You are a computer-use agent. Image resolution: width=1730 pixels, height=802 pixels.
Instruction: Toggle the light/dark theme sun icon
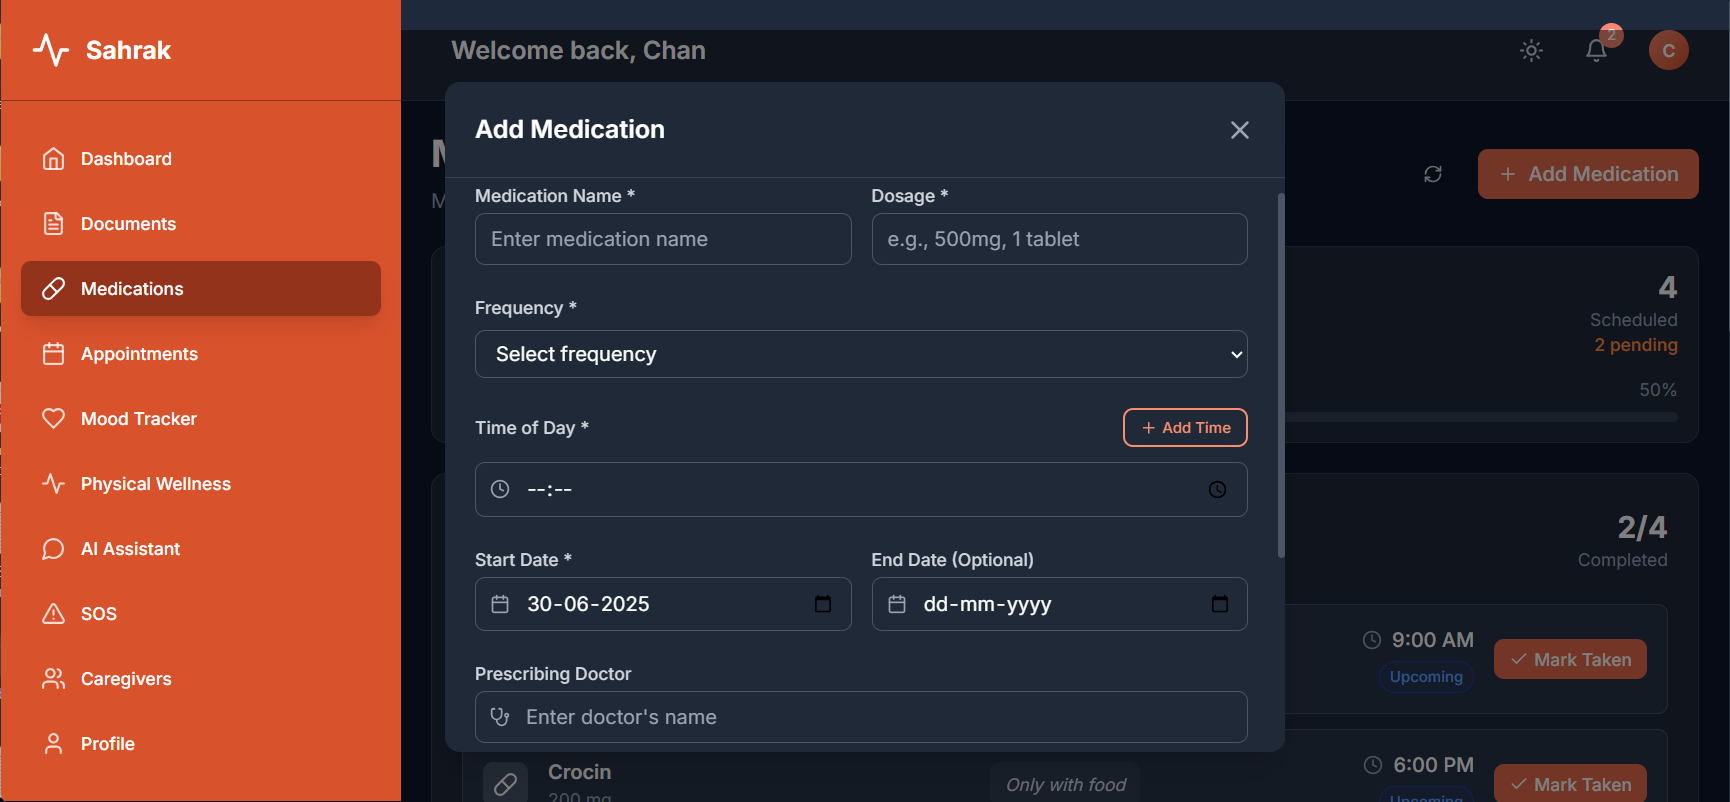pyautogui.click(x=1531, y=51)
